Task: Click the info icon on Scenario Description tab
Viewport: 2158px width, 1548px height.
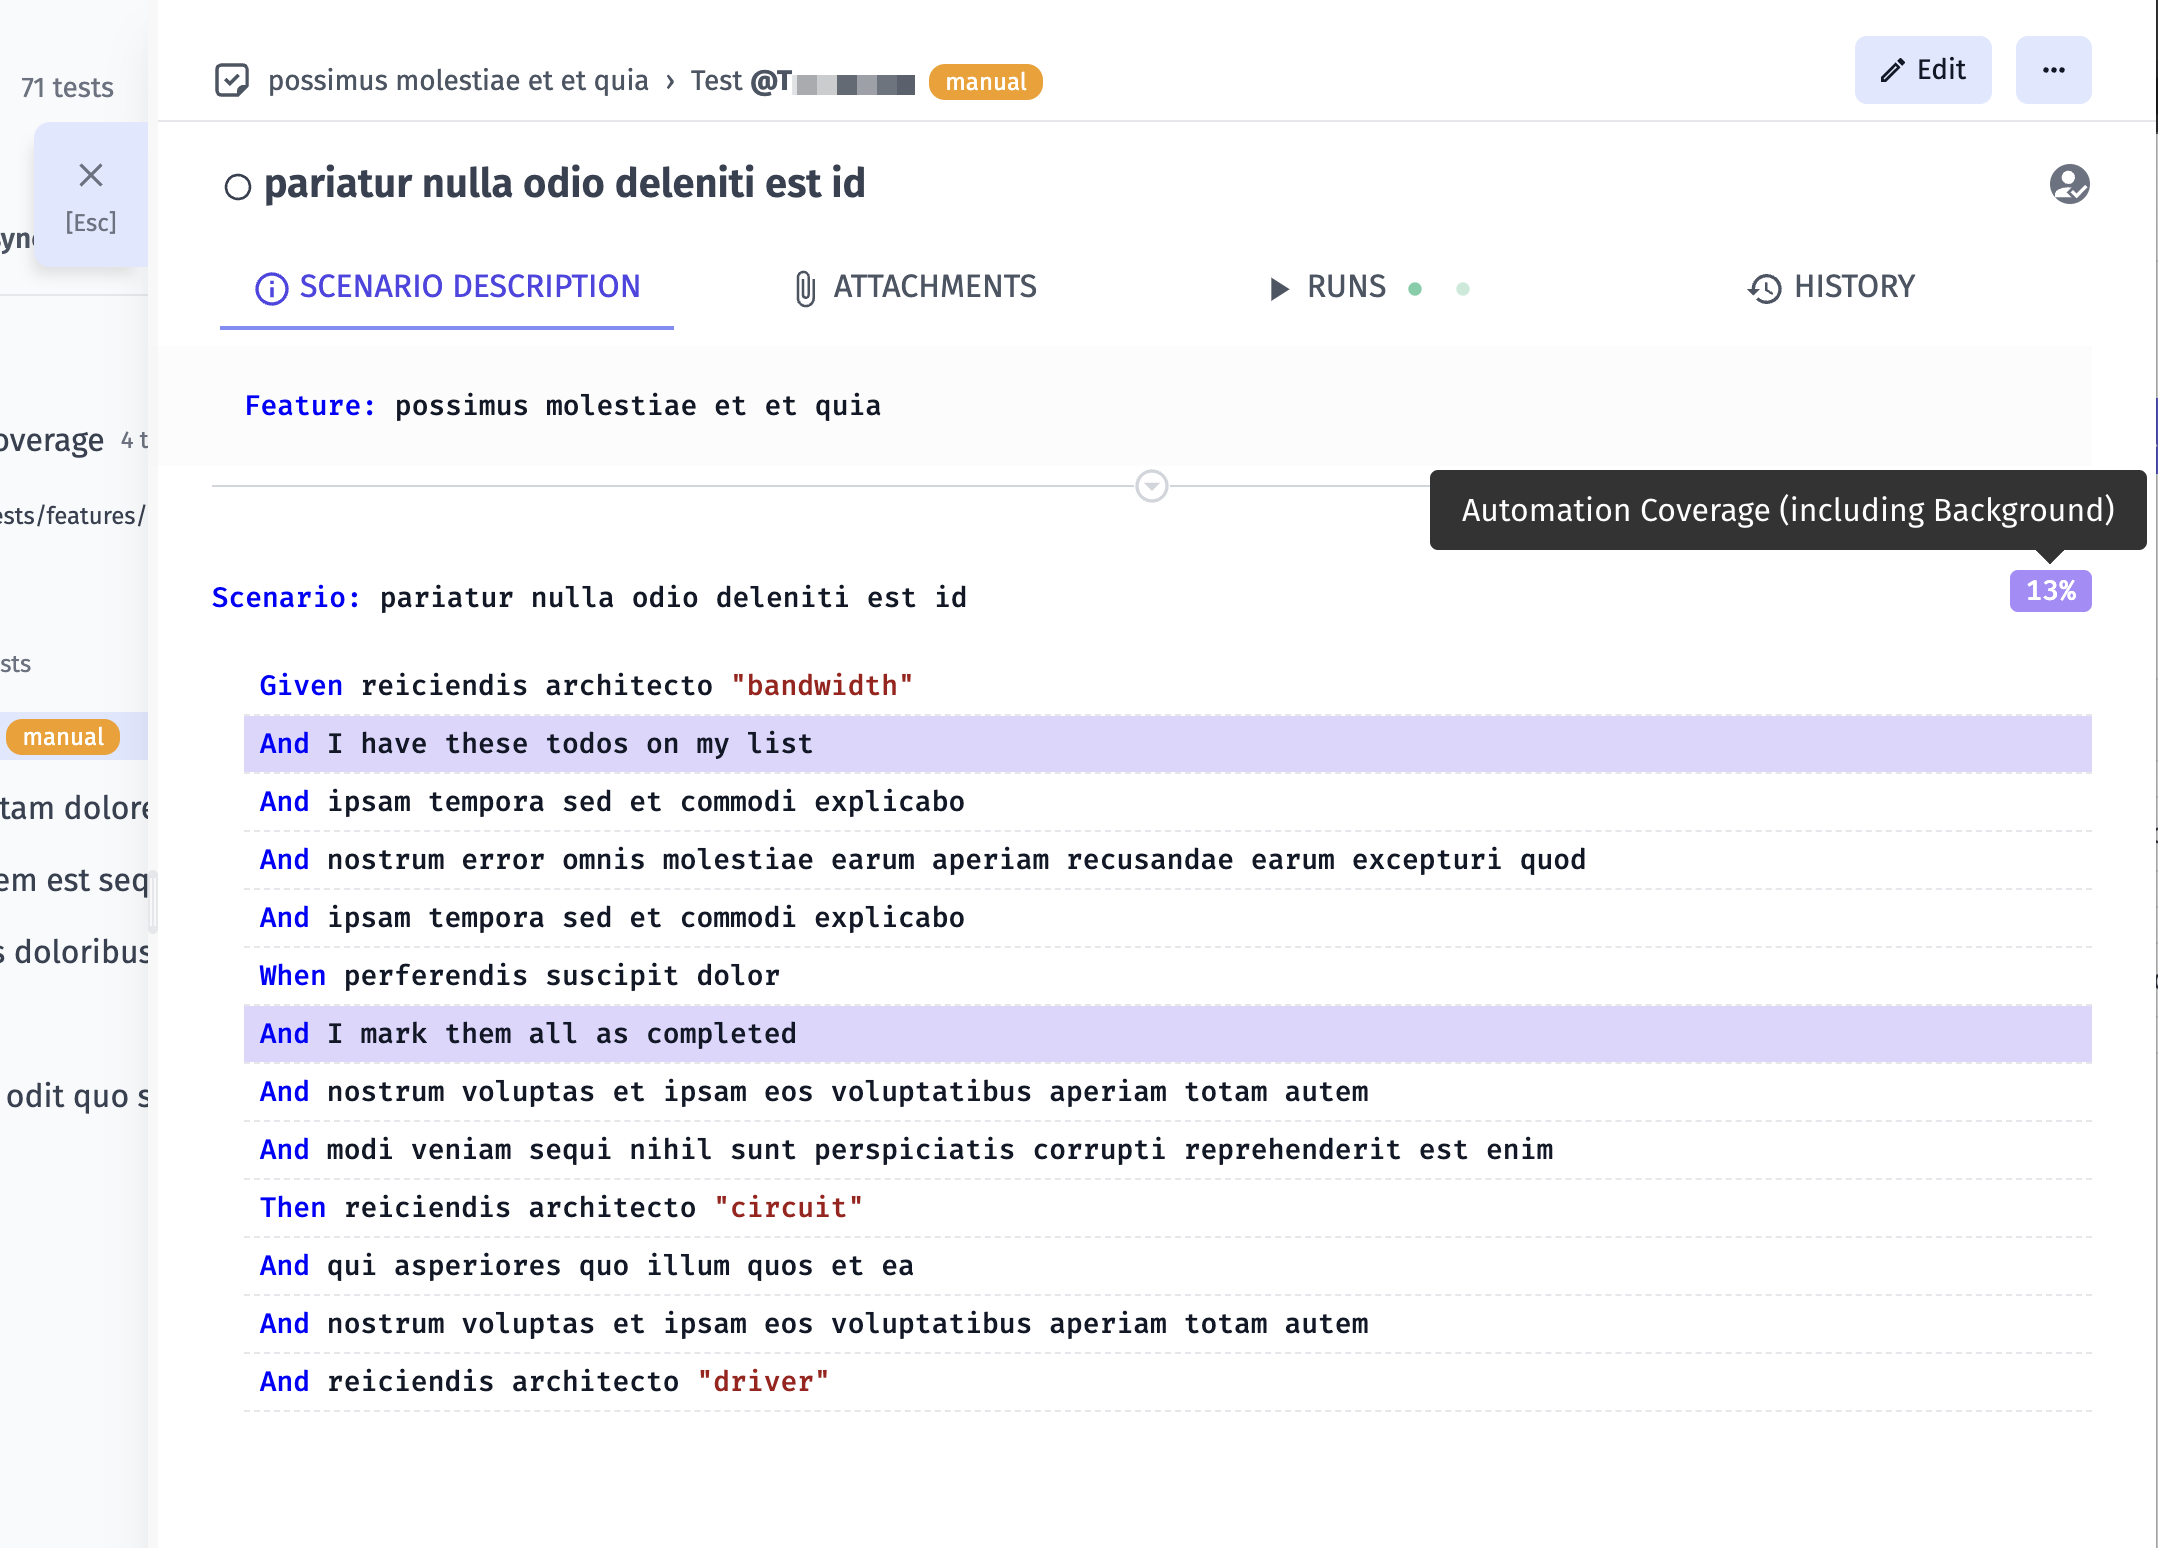Action: click(x=272, y=289)
